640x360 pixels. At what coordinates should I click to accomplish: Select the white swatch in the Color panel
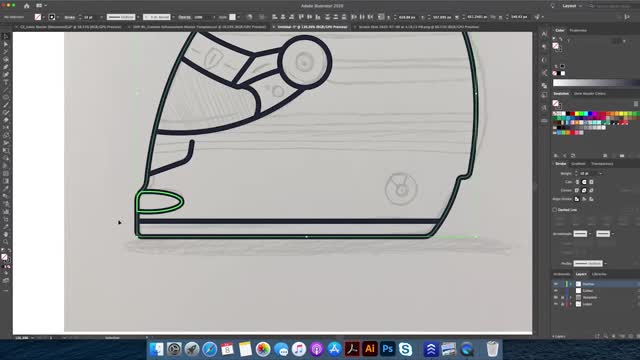563,73
